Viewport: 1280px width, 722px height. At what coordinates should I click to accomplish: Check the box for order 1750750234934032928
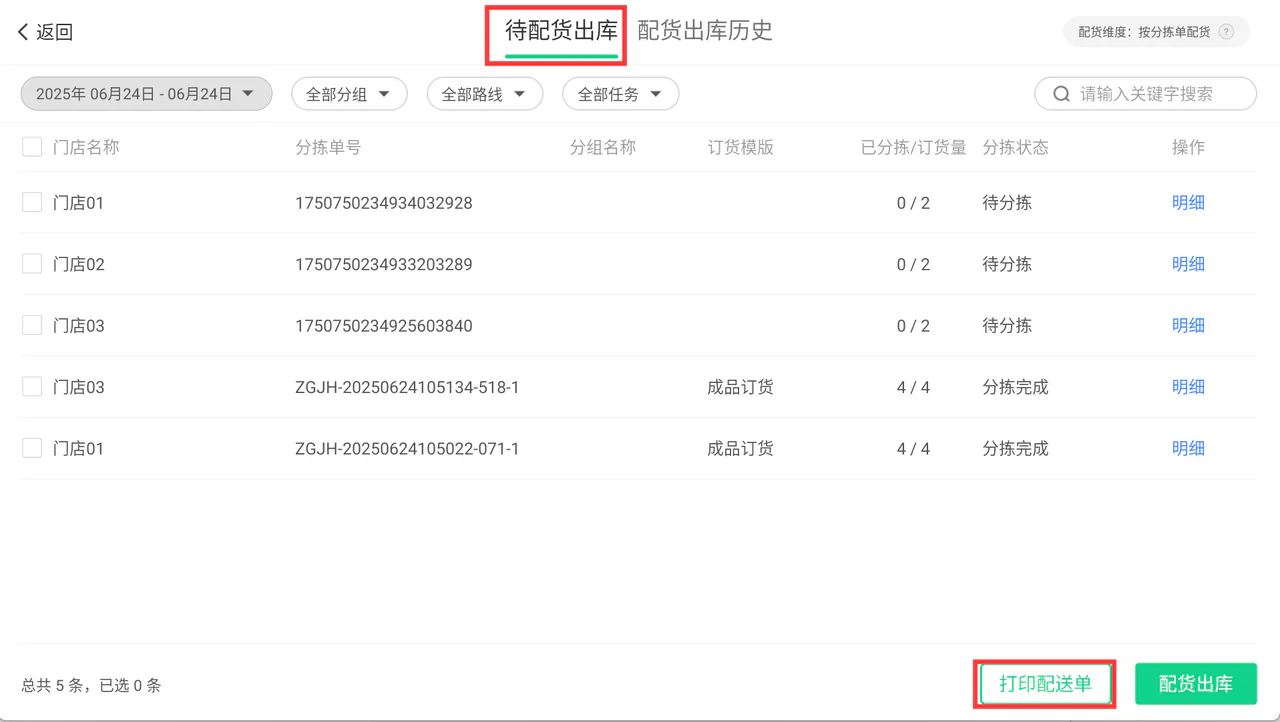(32, 203)
